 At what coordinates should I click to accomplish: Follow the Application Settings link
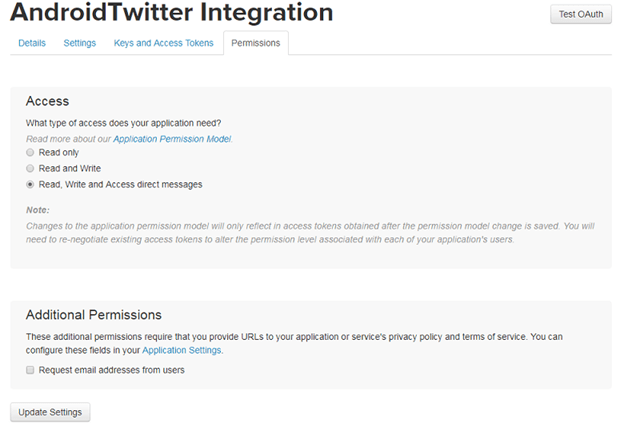pos(182,351)
